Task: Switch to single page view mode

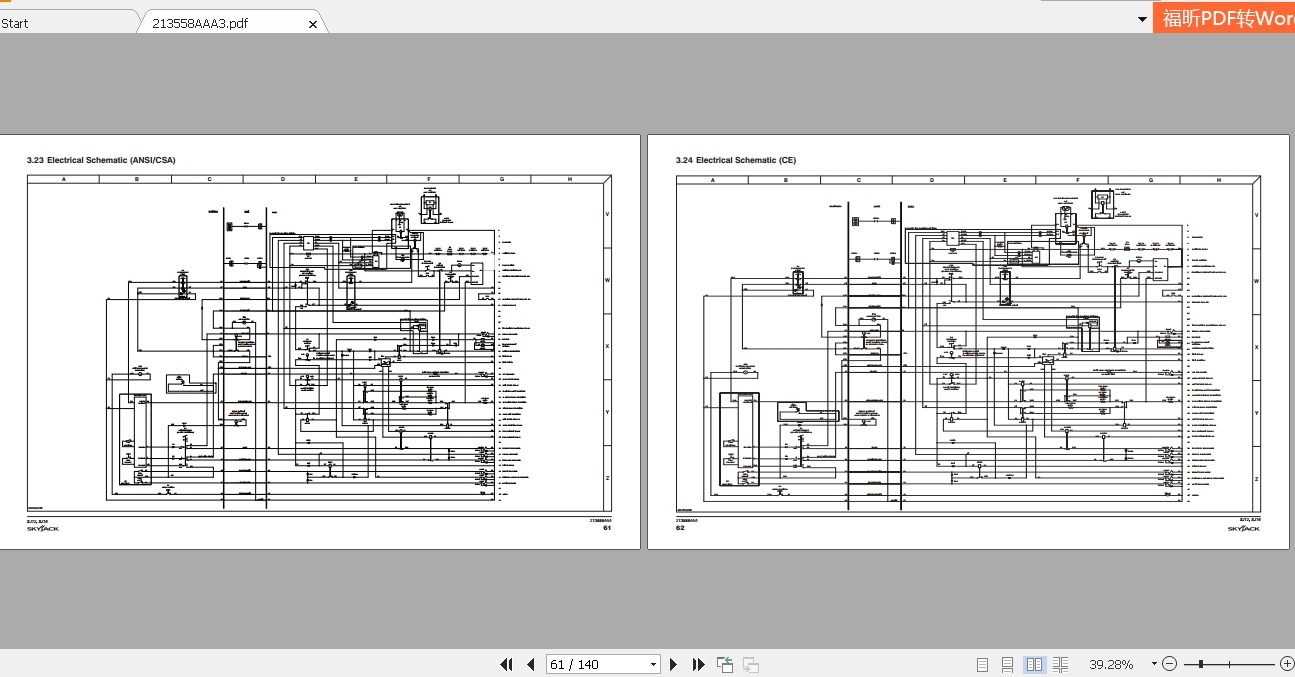Action: 982,664
